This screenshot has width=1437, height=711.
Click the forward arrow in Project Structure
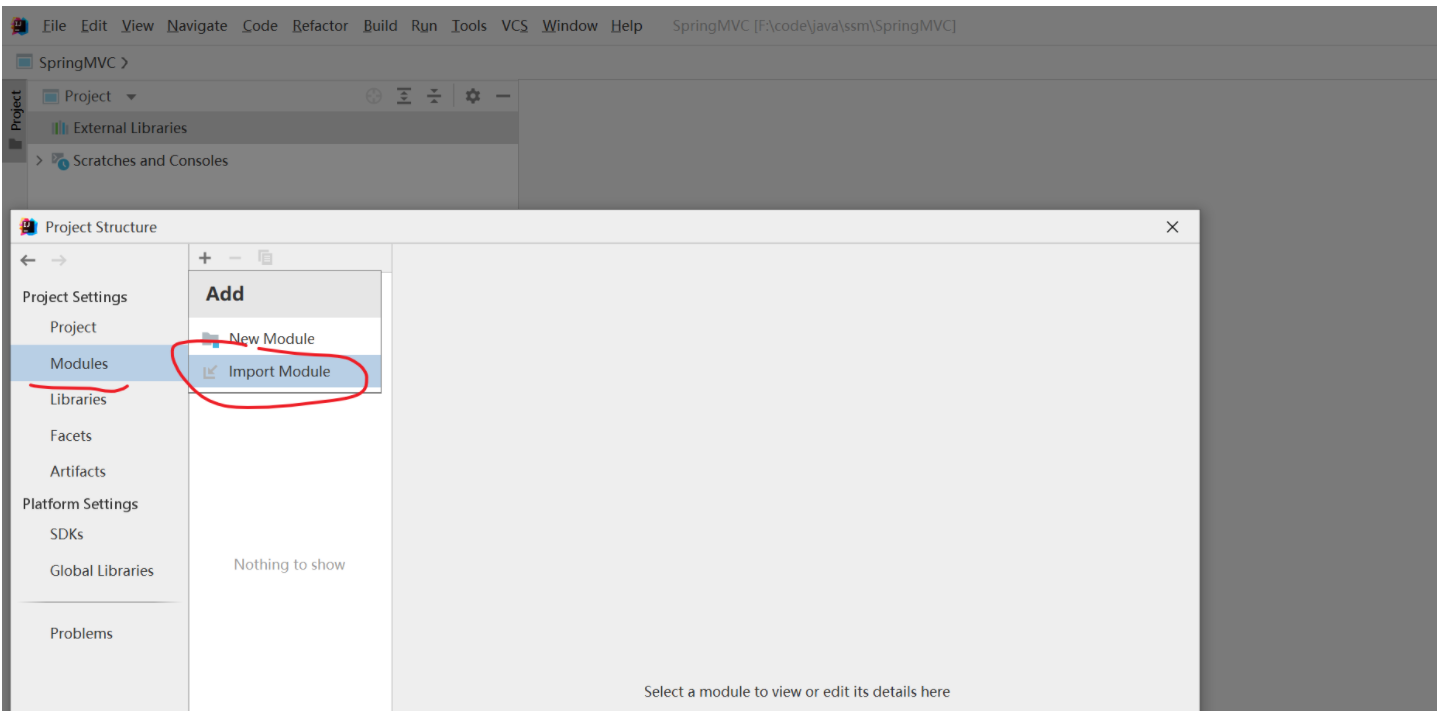click(x=59, y=260)
